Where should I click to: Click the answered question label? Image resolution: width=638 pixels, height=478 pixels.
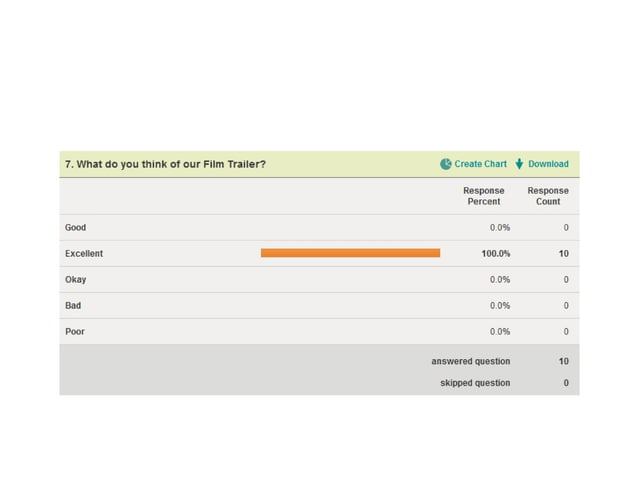(x=471, y=361)
